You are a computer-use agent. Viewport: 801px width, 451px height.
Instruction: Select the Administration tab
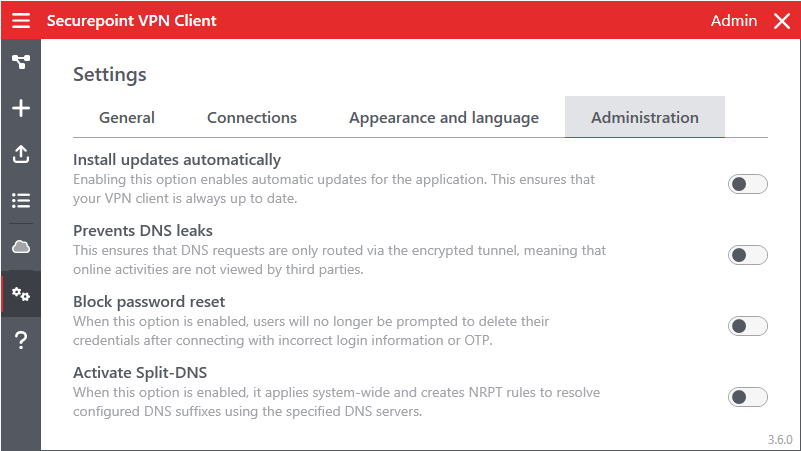pos(645,117)
